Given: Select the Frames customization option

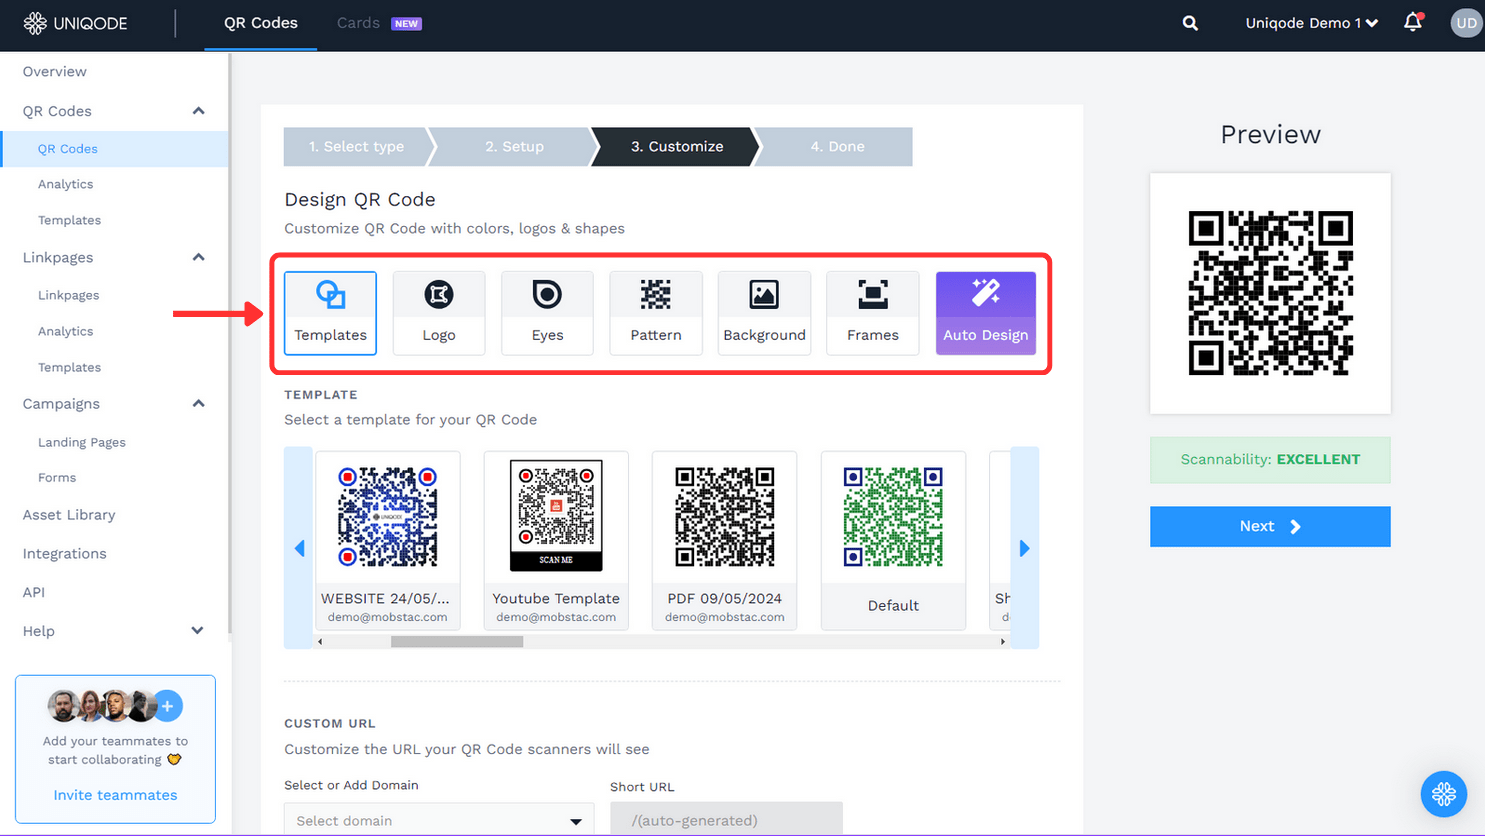Looking at the screenshot, I should click(x=872, y=312).
